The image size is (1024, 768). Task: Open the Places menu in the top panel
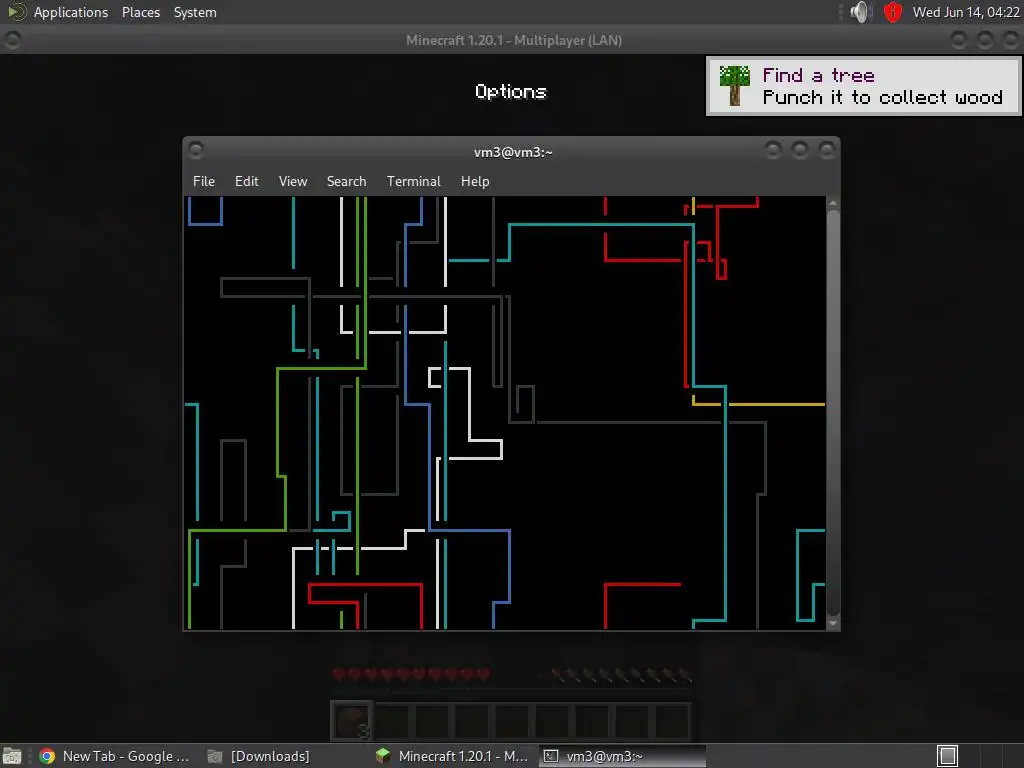tap(141, 12)
